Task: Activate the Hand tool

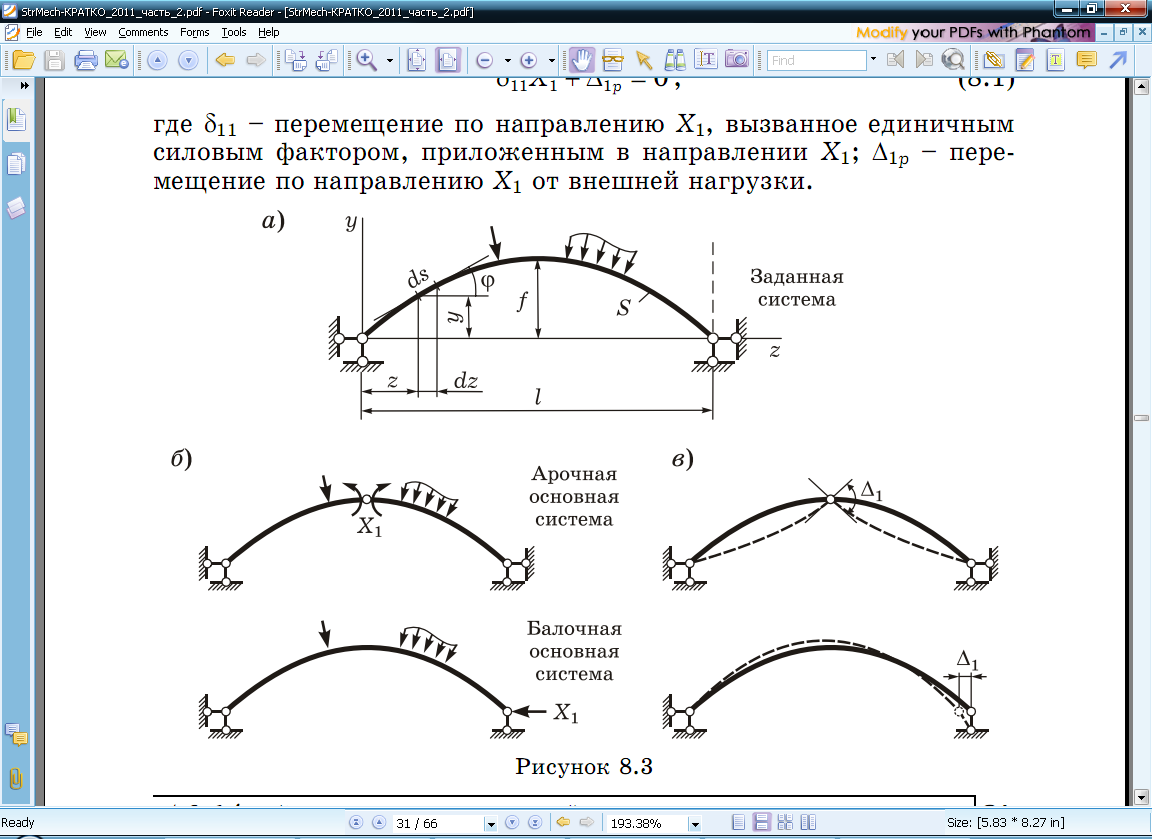Action: [x=582, y=60]
